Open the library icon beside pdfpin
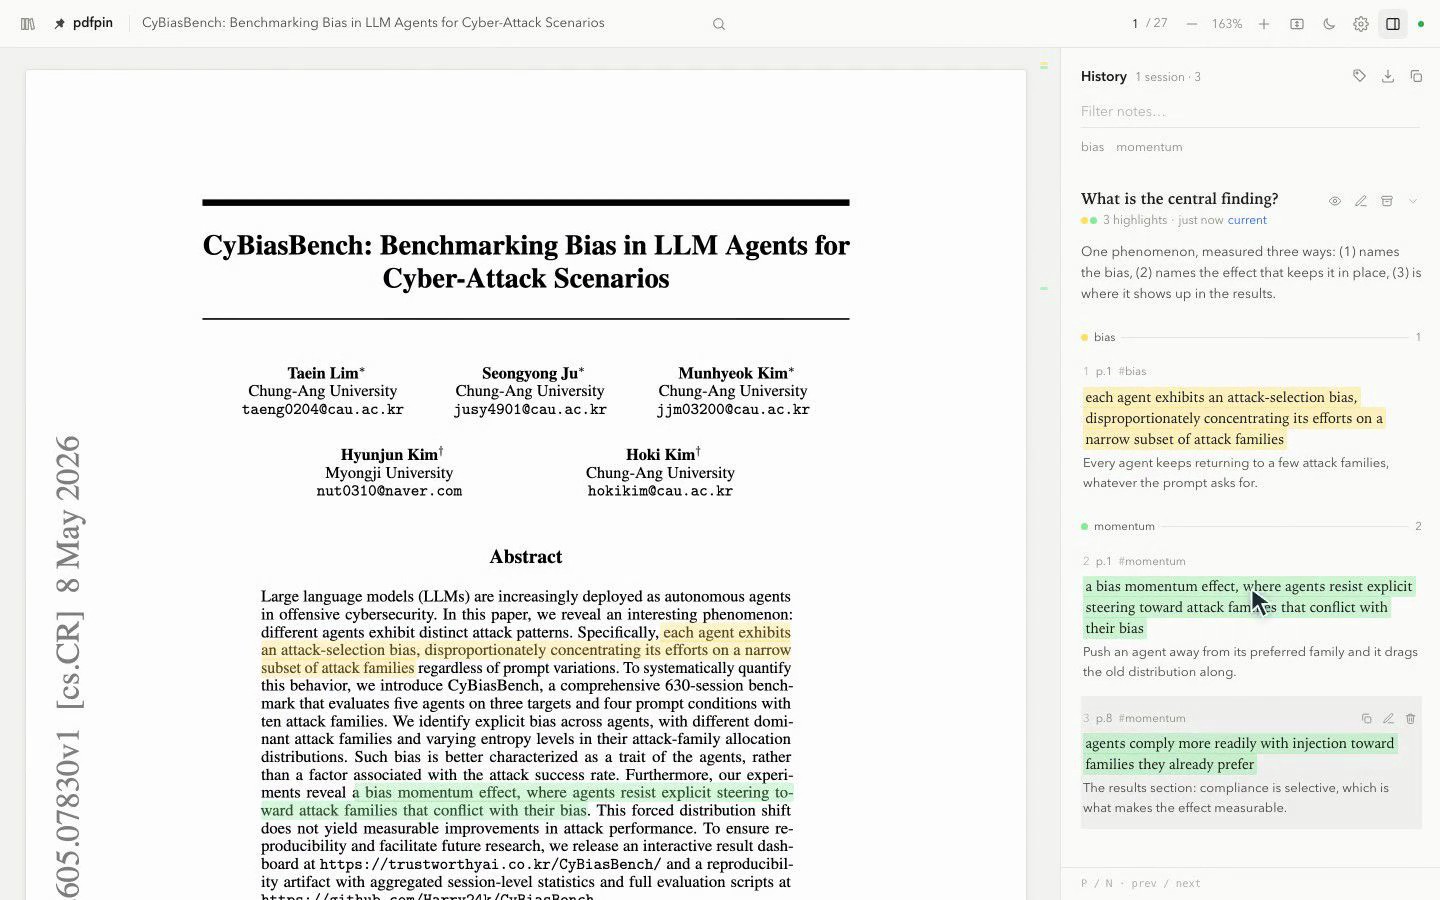Image resolution: width=1440 pixels, height=900 pixels. (28, 23)
